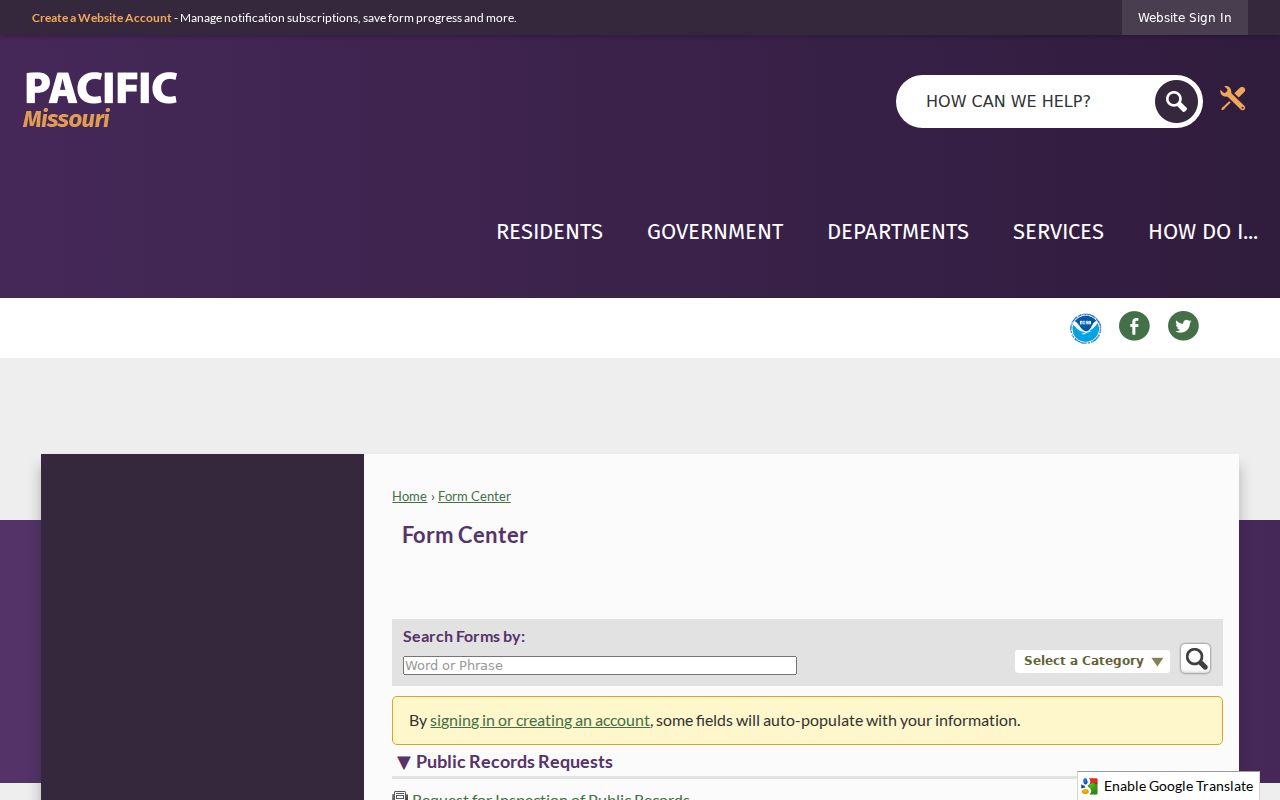Click the Form Center page heading
This screenshot has height=800, width=1280.
point(465,535)
